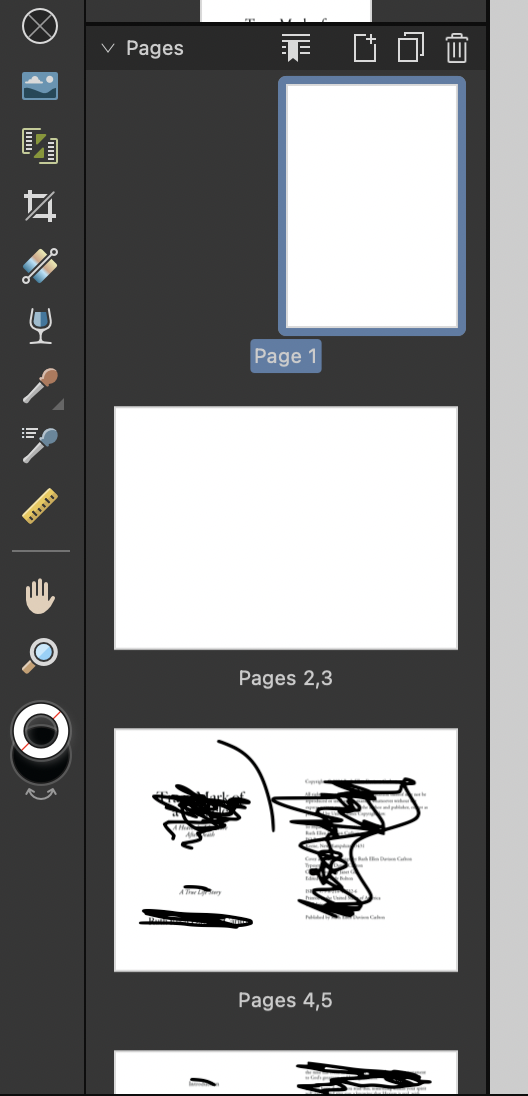
Task: Click the Pages/Master Pages toggle icon
Action: coord(296,48)
